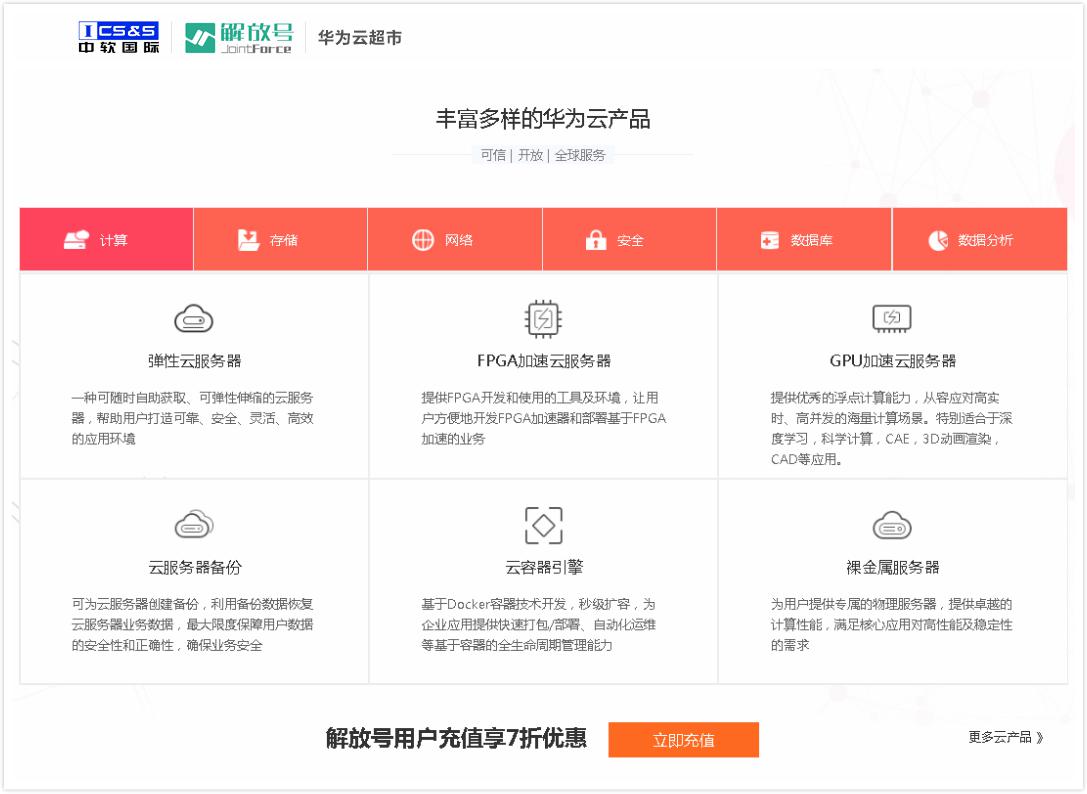Open the 弹性云服务器 product title

click(194, 361)
